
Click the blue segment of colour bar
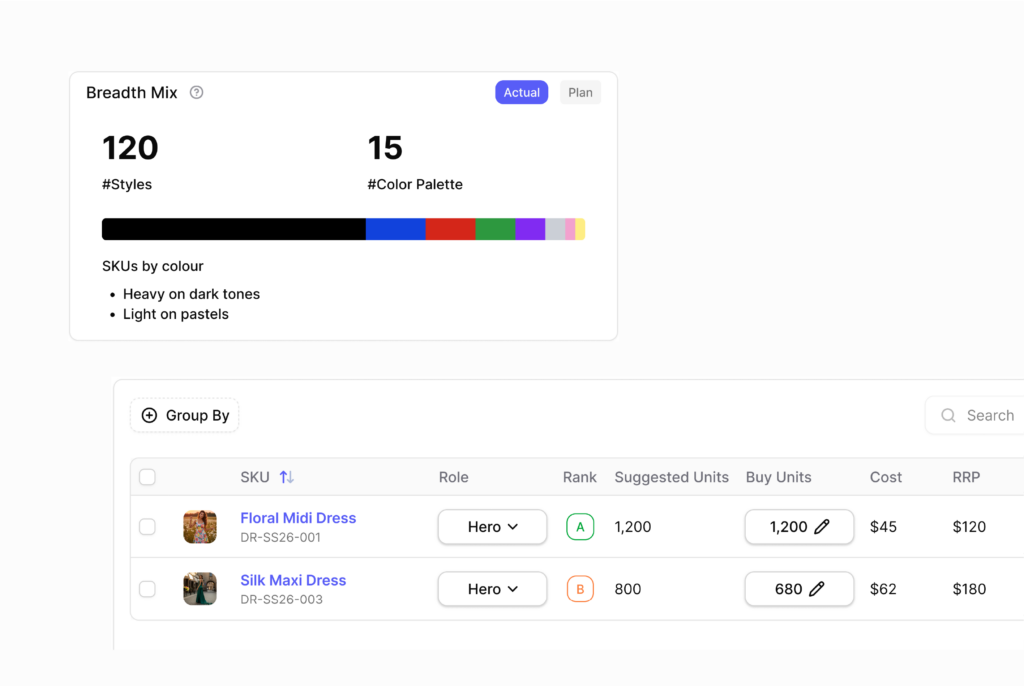[395, 229]
